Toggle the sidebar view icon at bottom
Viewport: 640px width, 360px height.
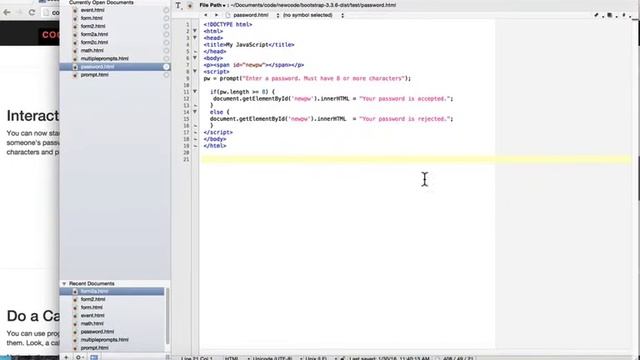coord(94,357)
